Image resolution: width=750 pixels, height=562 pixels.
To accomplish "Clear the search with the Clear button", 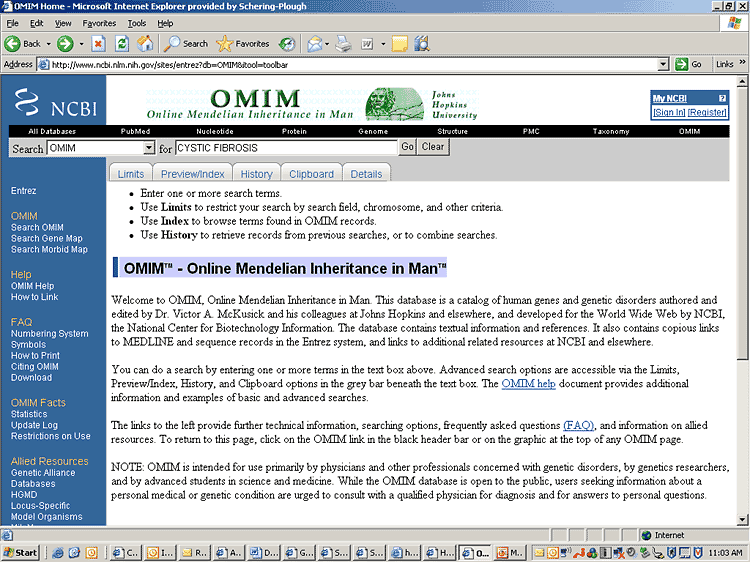I will tap(432, 147).
